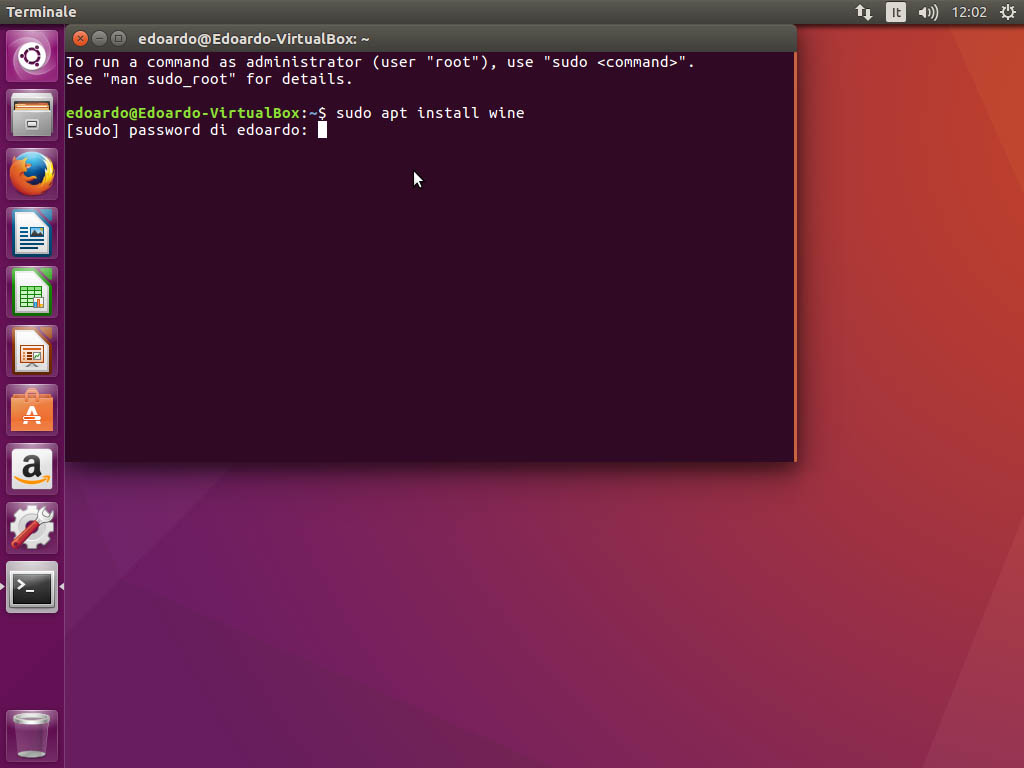Open the Files manager from launcher

33,115
